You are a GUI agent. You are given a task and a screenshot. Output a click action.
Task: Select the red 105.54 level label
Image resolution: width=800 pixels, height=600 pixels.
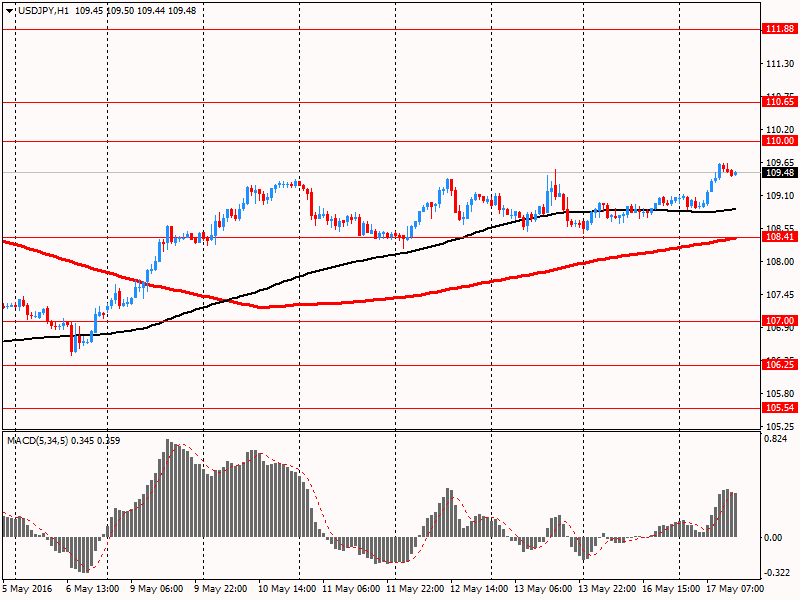pos(779,408)
